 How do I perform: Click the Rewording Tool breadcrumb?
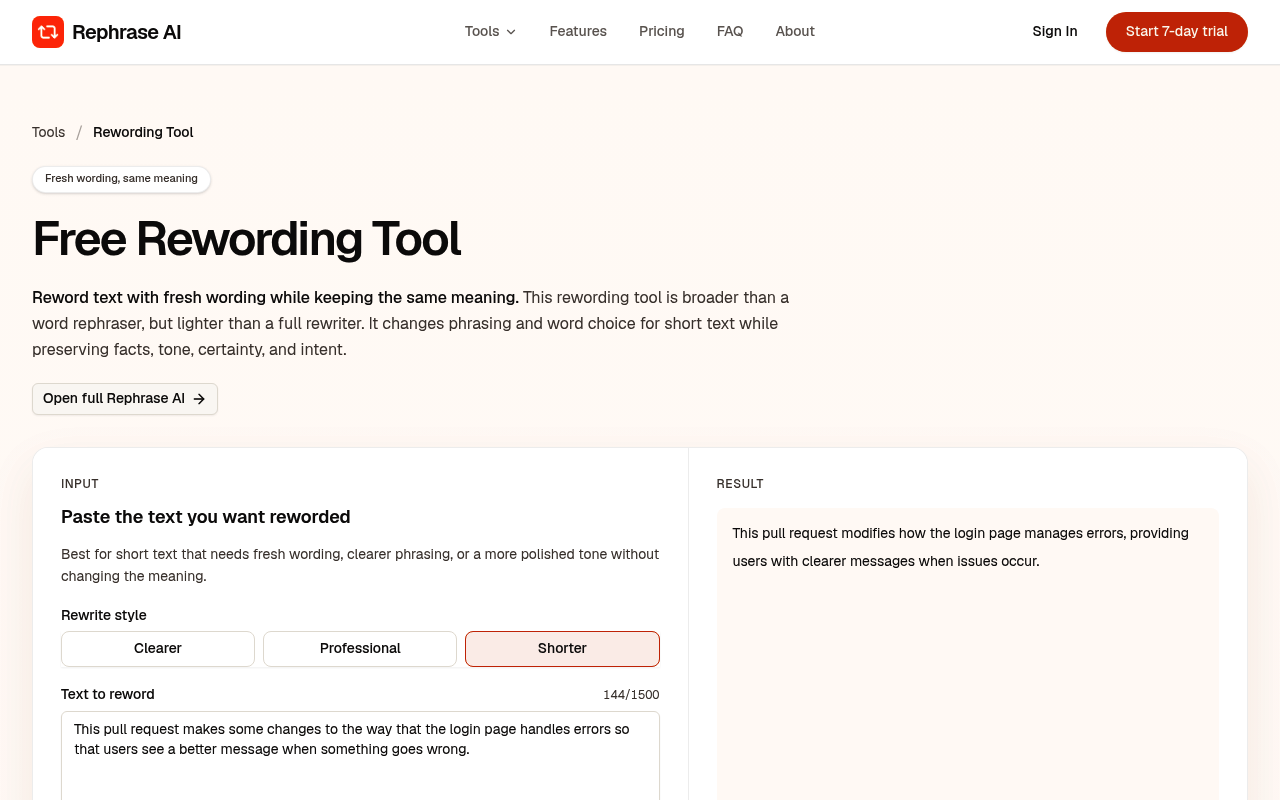point(143,132)
